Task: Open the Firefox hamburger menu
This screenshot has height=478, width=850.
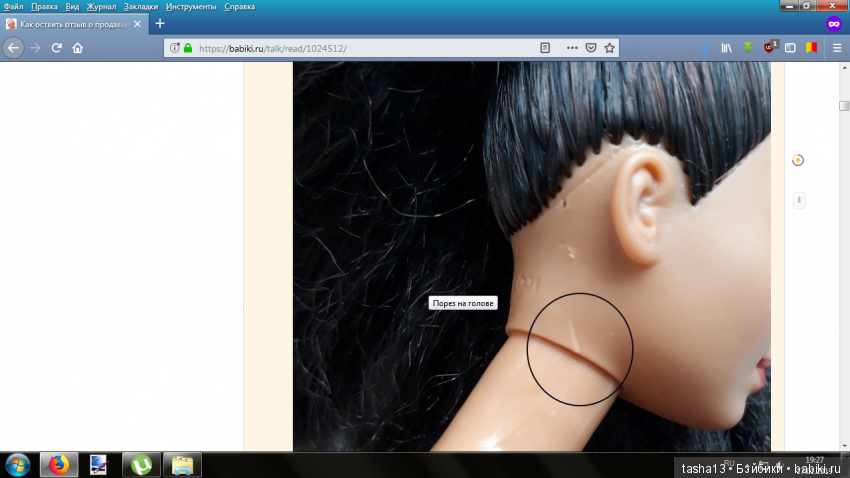Action: (837, 47)
